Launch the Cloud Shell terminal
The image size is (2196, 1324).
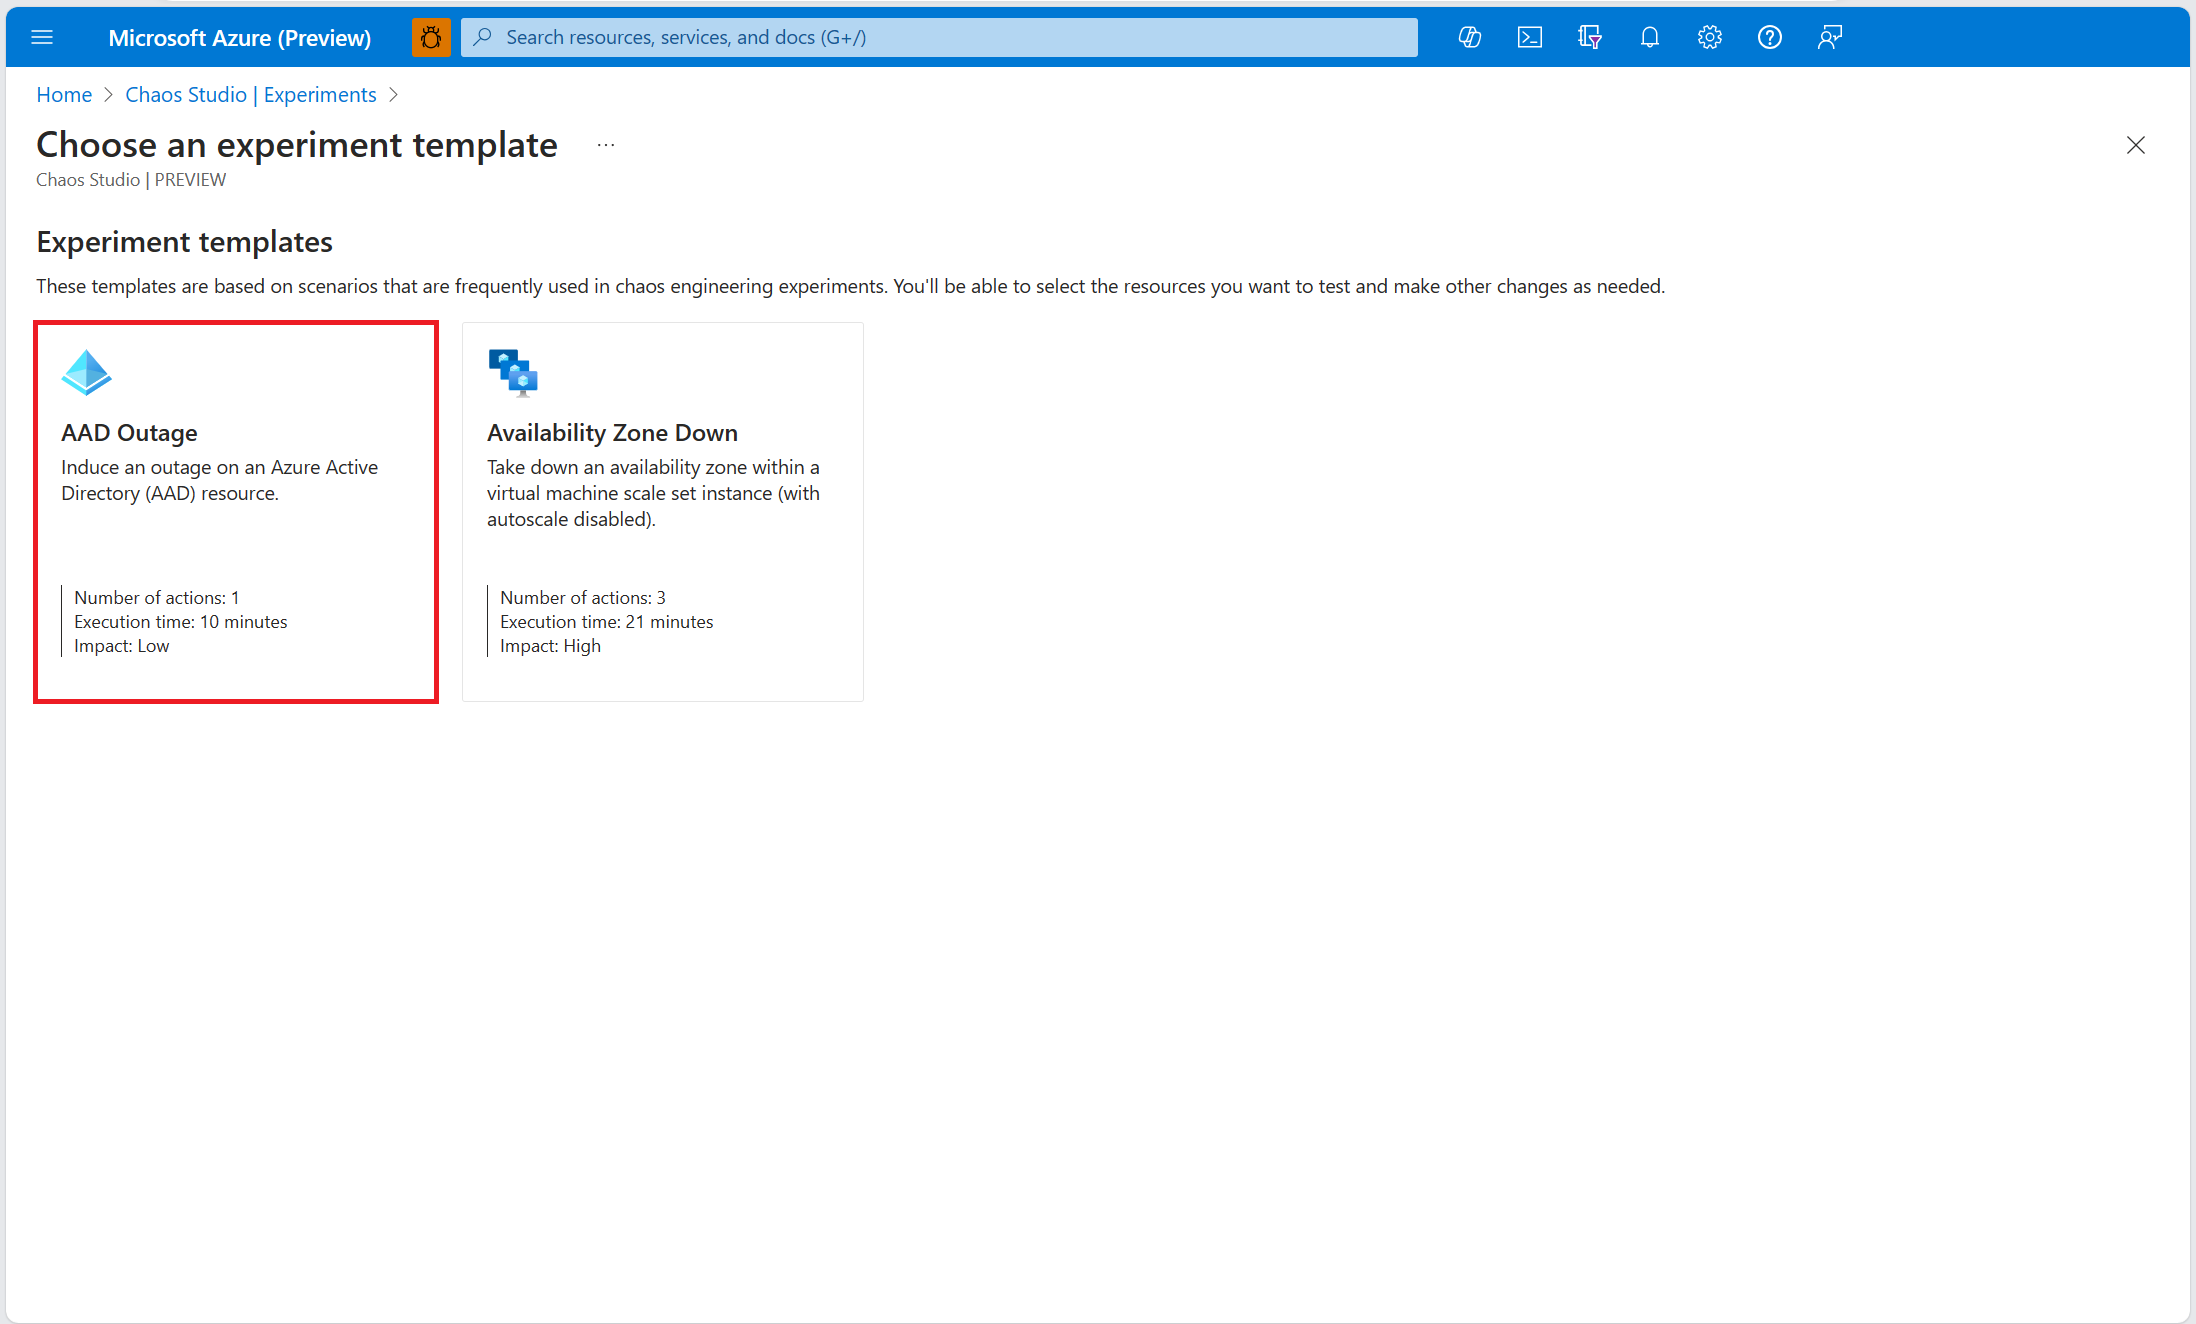pos(1530,37)
